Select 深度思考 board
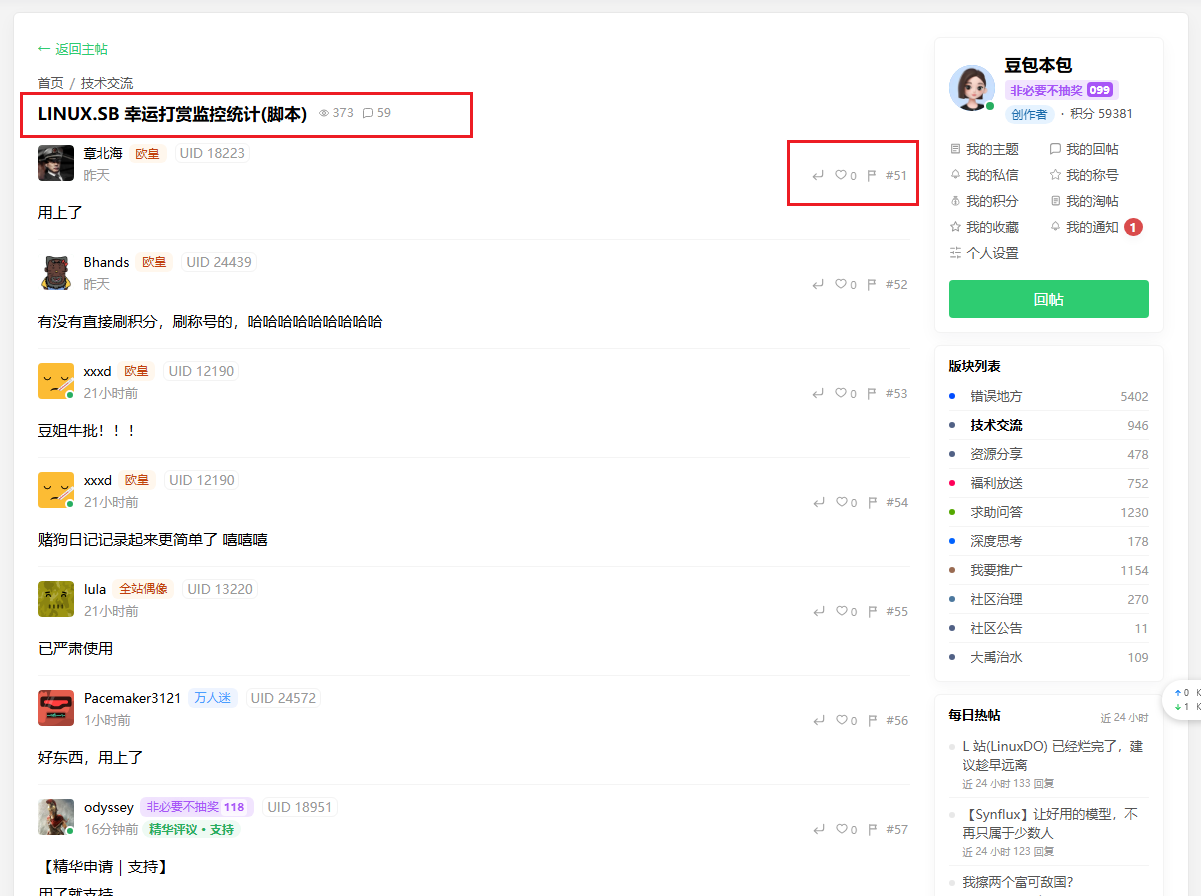 click(x=1048, y=541)
